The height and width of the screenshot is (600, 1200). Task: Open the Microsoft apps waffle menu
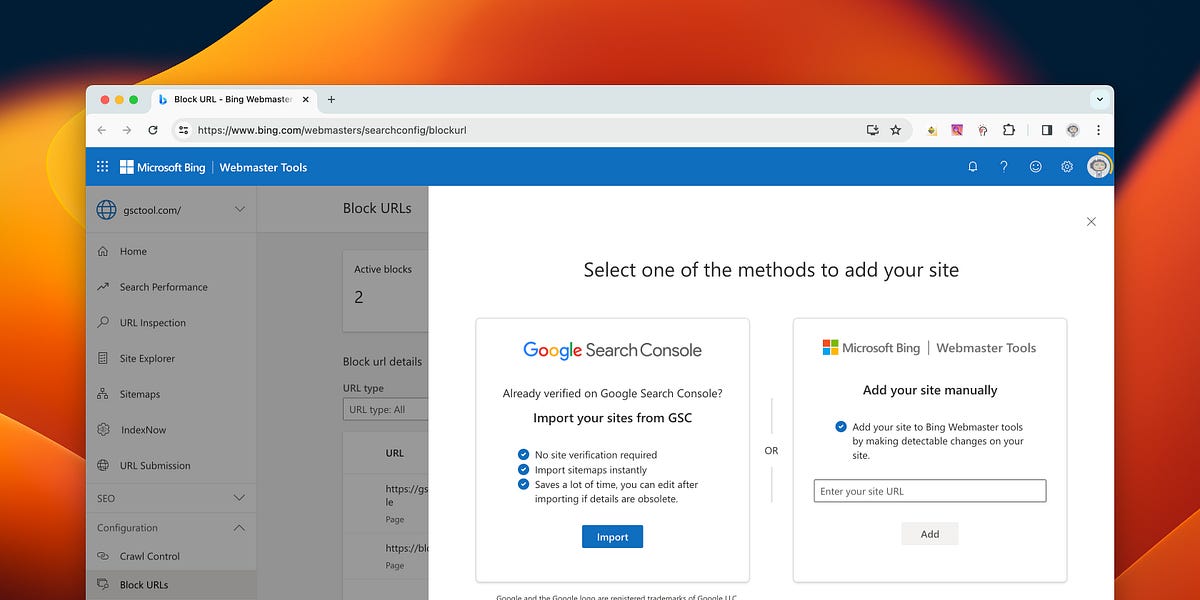click(101, 166)
